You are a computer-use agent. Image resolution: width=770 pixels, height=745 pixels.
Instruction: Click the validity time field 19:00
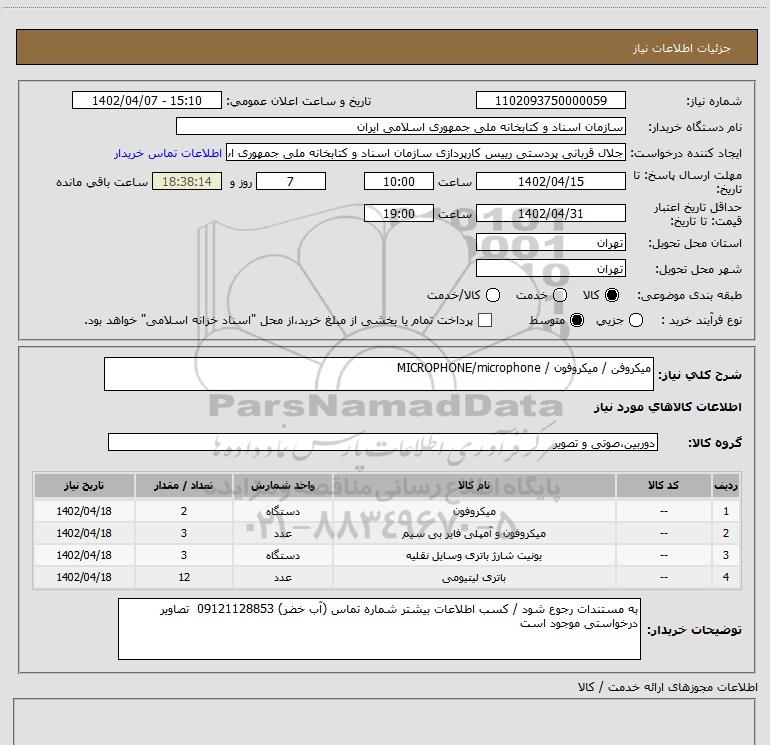click(399, 213)
